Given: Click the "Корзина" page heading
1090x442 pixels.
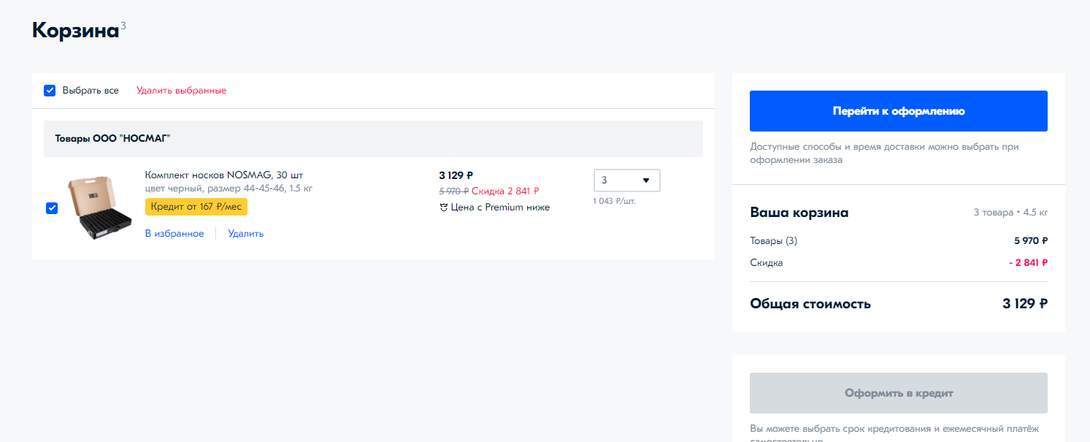Looking at the screenshot, I should [75, 31].
